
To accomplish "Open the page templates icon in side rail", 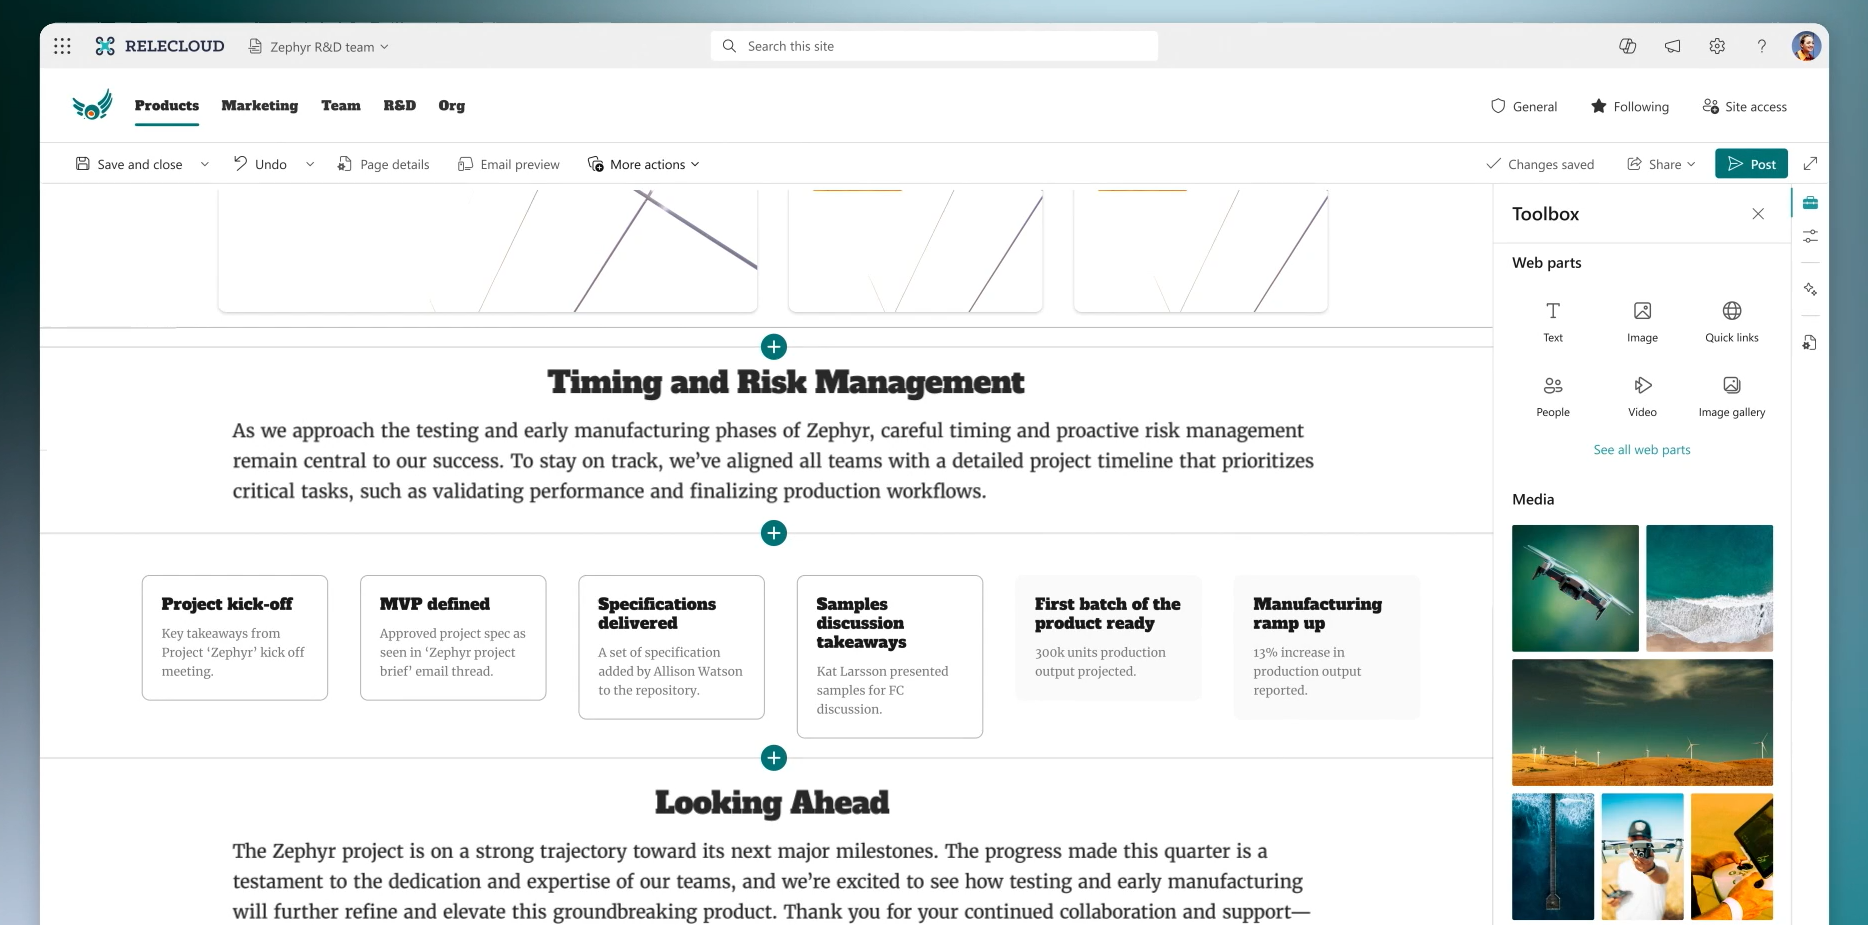I will (1810, 343).
